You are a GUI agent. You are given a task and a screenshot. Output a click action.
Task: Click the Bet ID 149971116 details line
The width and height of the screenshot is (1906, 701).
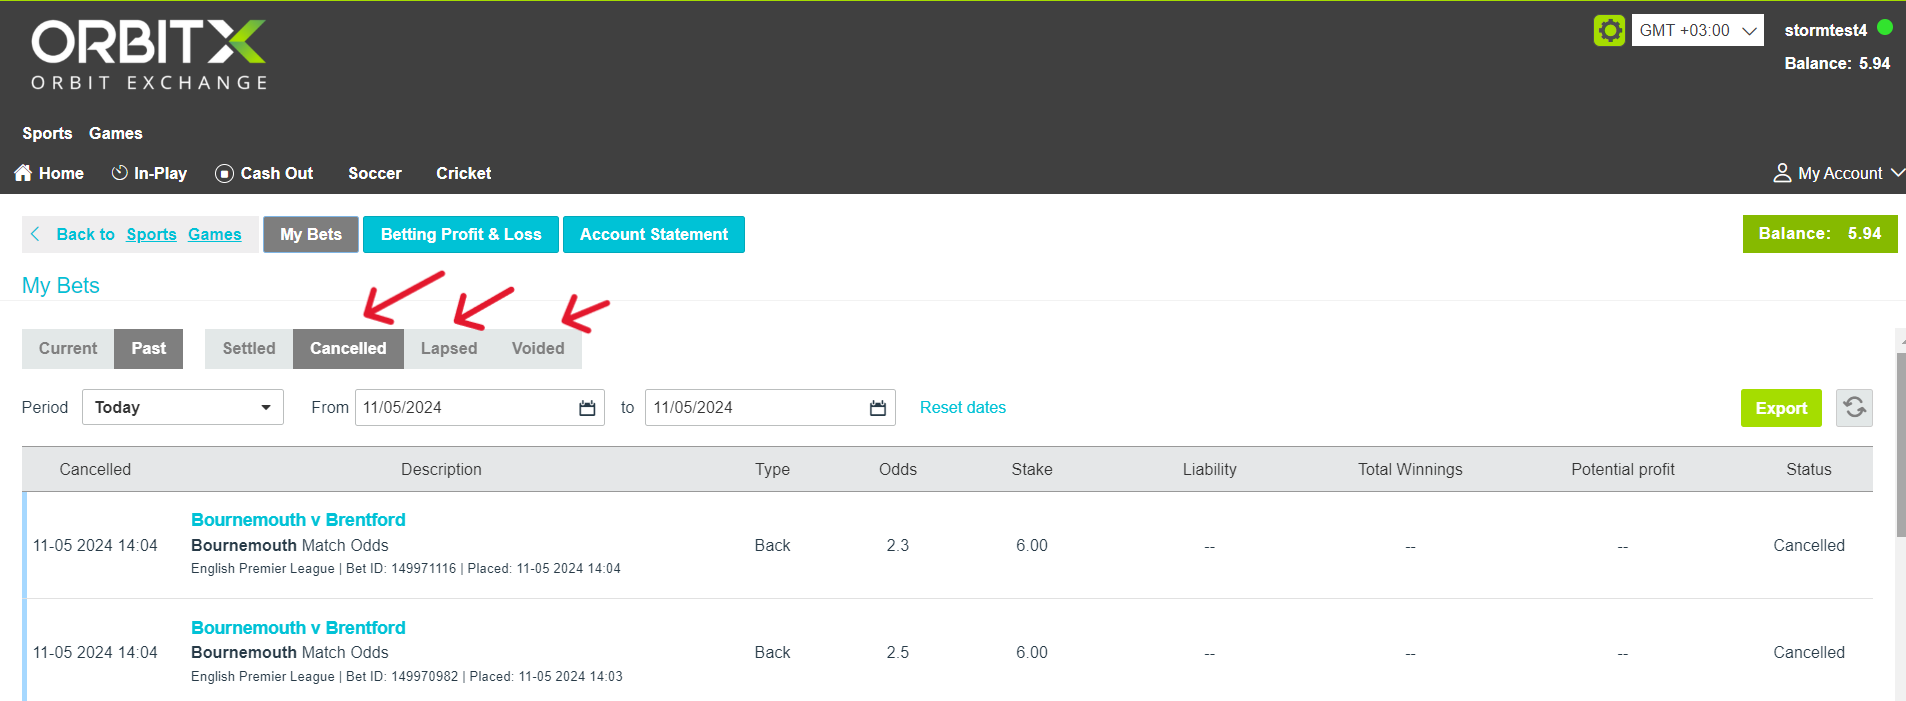[406, 568]
